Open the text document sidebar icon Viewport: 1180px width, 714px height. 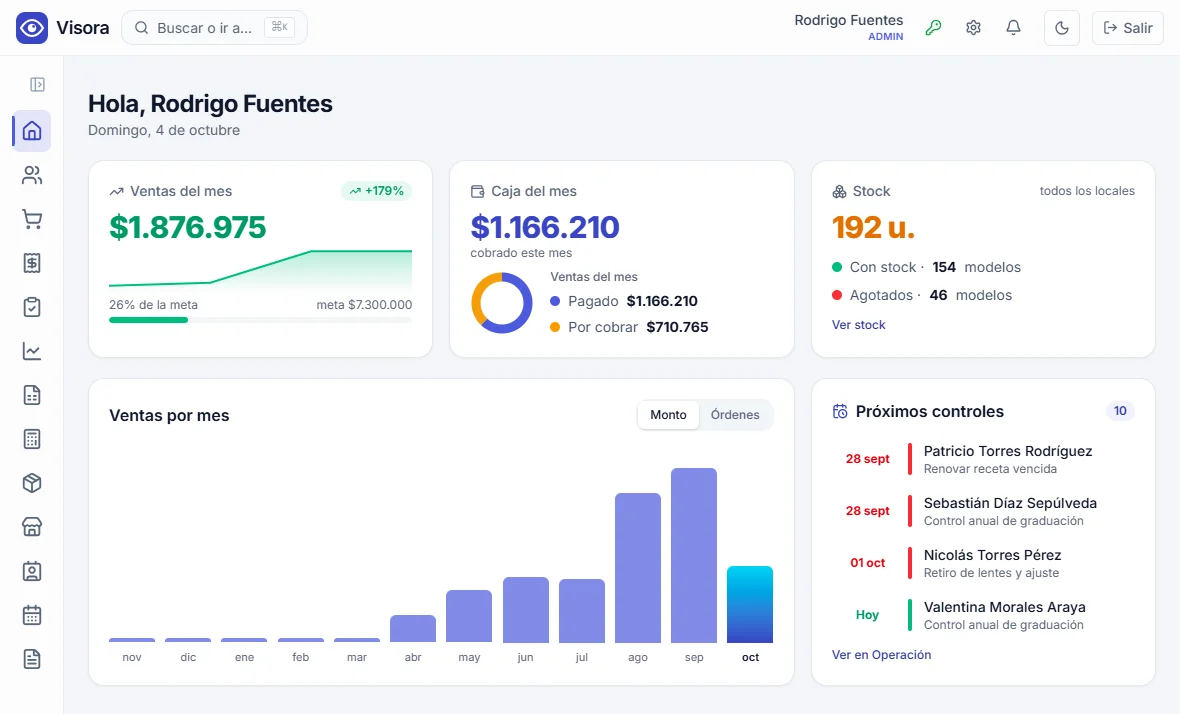(32, 659)
